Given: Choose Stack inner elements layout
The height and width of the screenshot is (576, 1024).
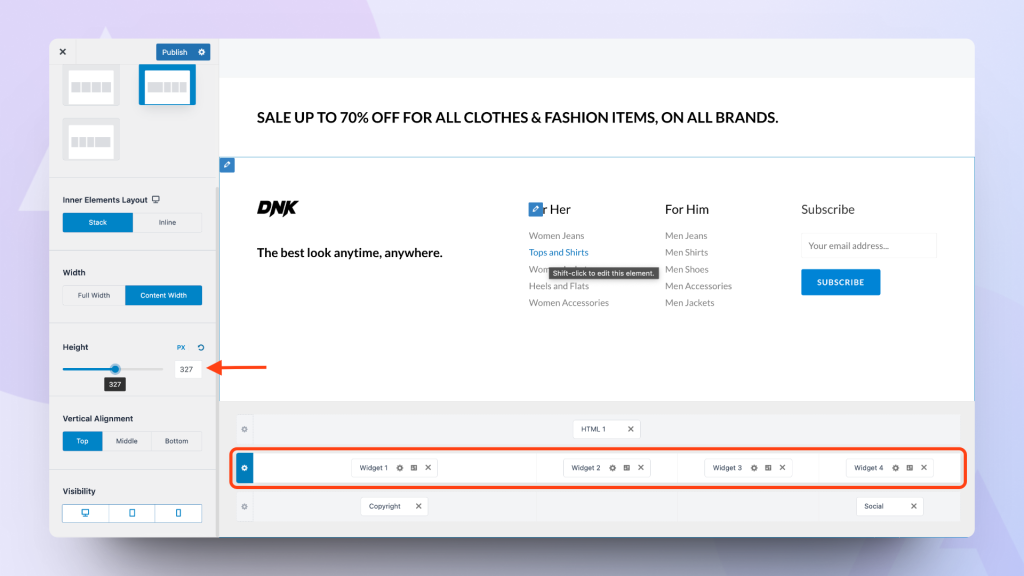Looking at the screenshot, I should point(98,222).
